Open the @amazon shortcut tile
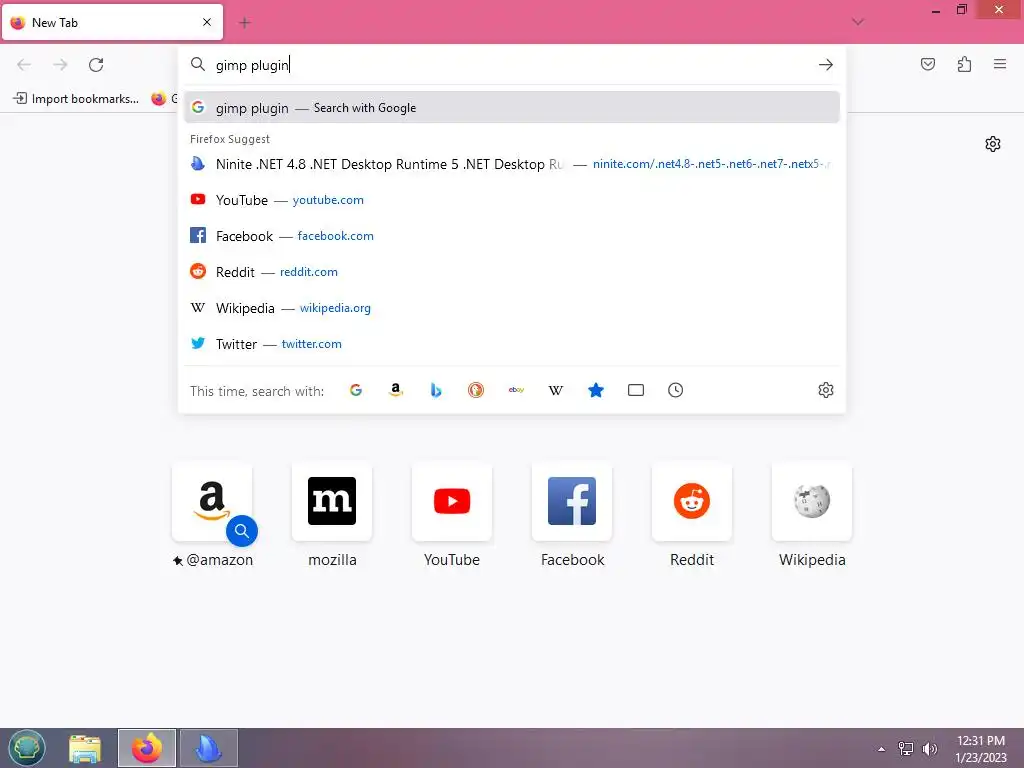The image size is (1024, 768). point(212,514)
